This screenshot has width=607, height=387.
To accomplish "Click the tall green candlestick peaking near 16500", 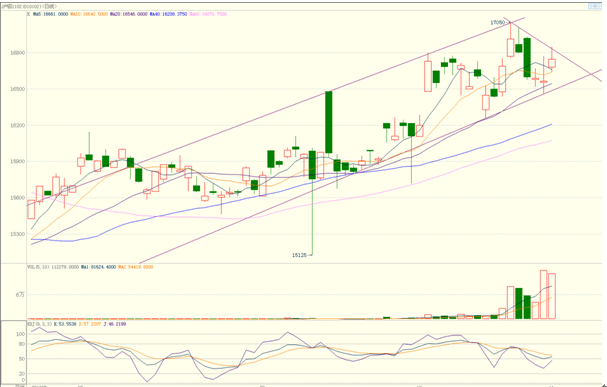I will tap(329, 122).
